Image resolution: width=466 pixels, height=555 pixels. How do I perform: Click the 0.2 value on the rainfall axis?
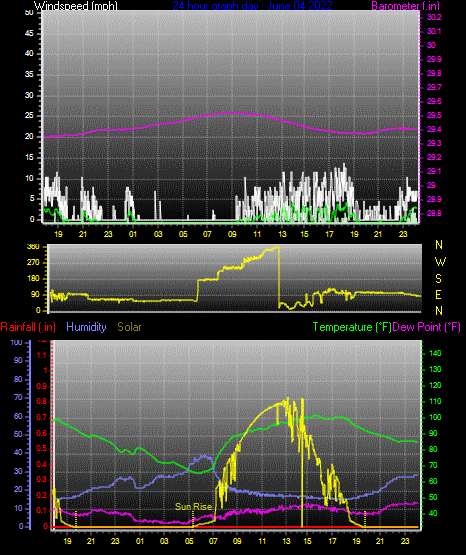[42, 495]
